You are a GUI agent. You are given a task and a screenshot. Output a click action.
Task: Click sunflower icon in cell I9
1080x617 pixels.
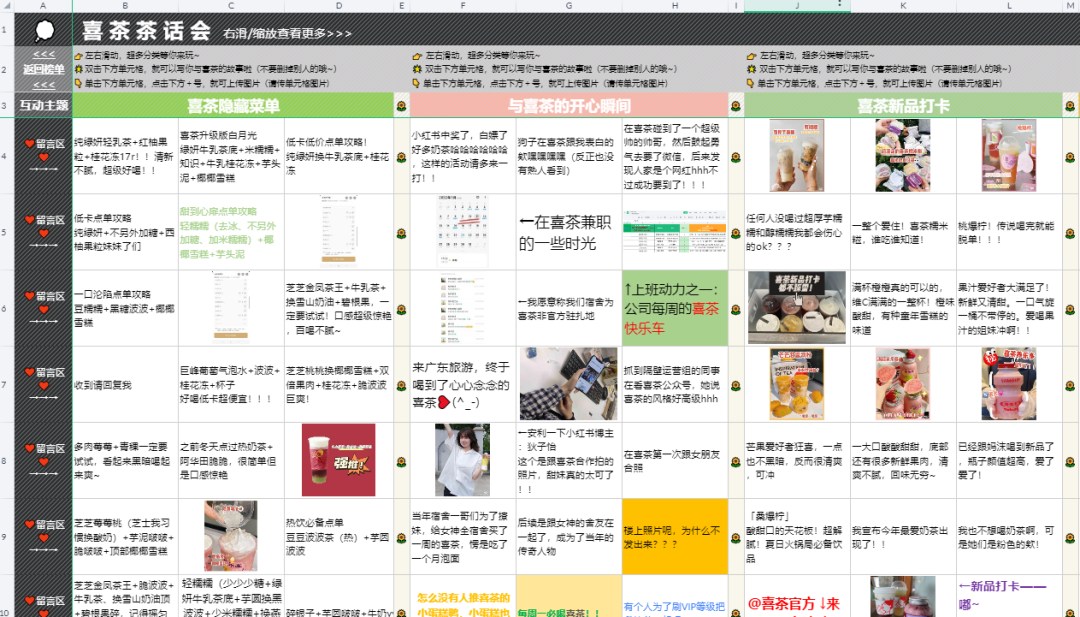pyautogui.click(x=736, y=537)
